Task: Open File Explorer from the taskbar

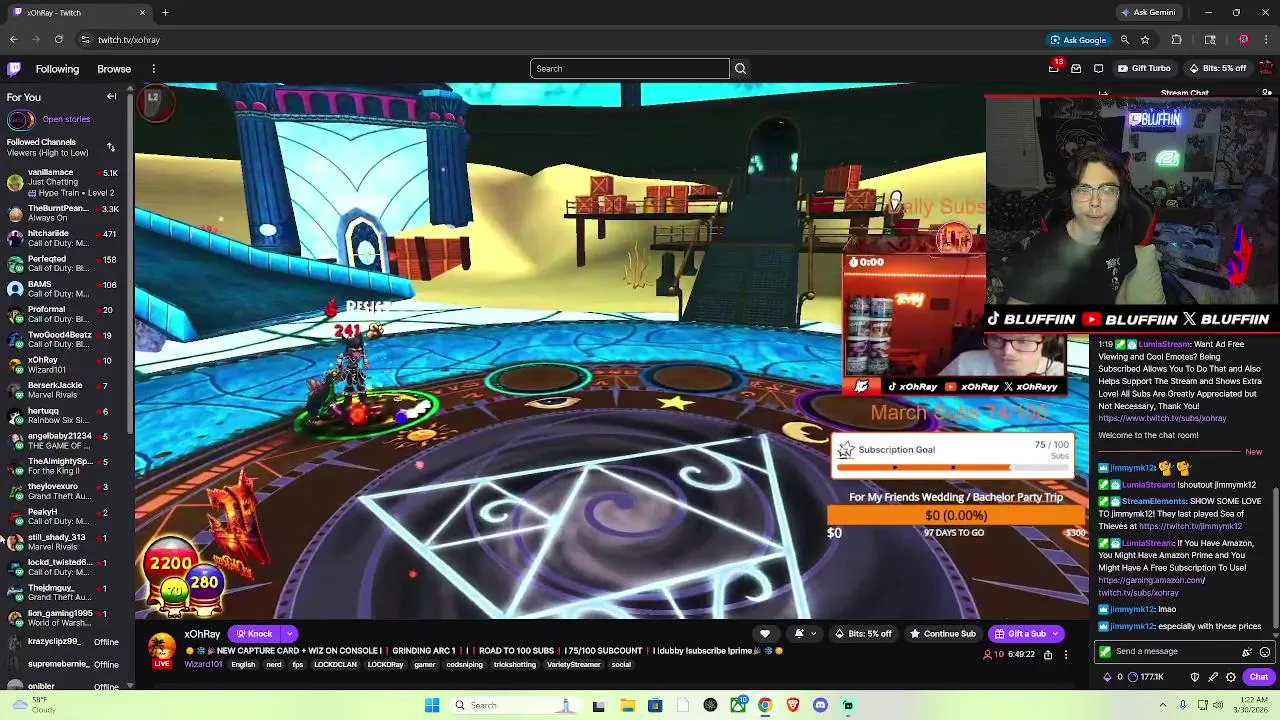Action: (628, 705)
